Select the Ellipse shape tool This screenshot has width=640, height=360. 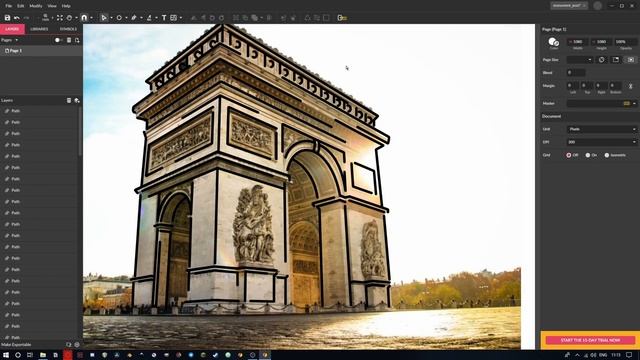(x=119, y=18)
